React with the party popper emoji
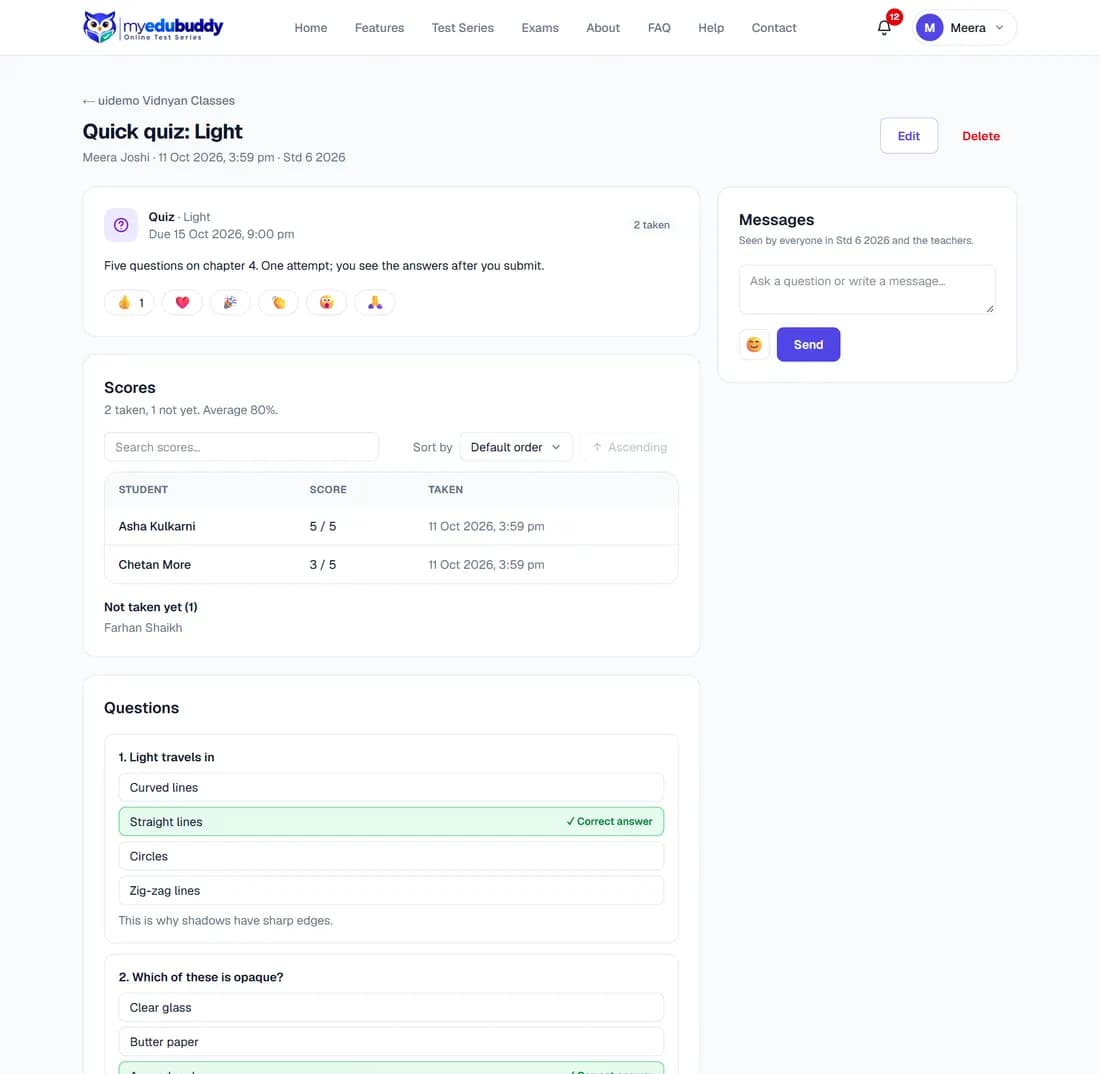The image size is (1100, 1074). (229, 302)
